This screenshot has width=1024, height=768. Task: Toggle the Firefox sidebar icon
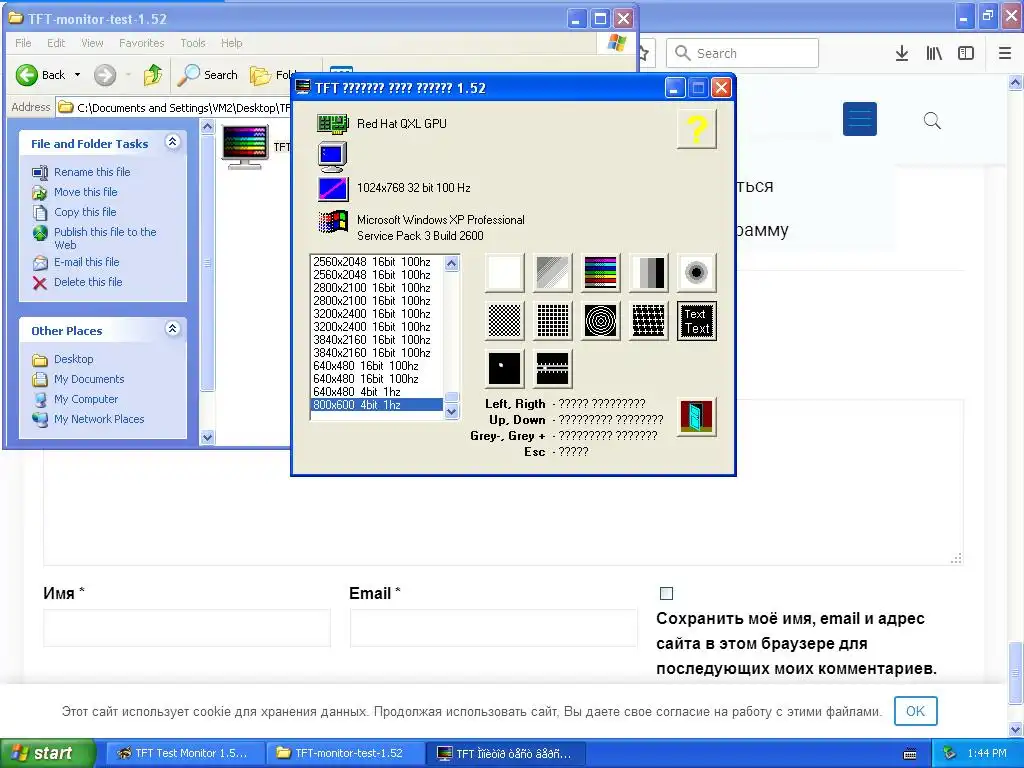tap(966, 54)
